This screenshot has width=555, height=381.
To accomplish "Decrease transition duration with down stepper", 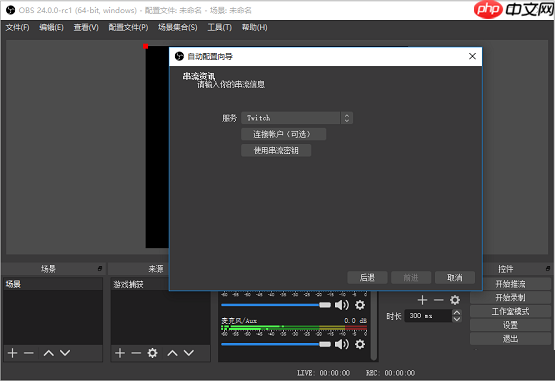I will (457, 319).
